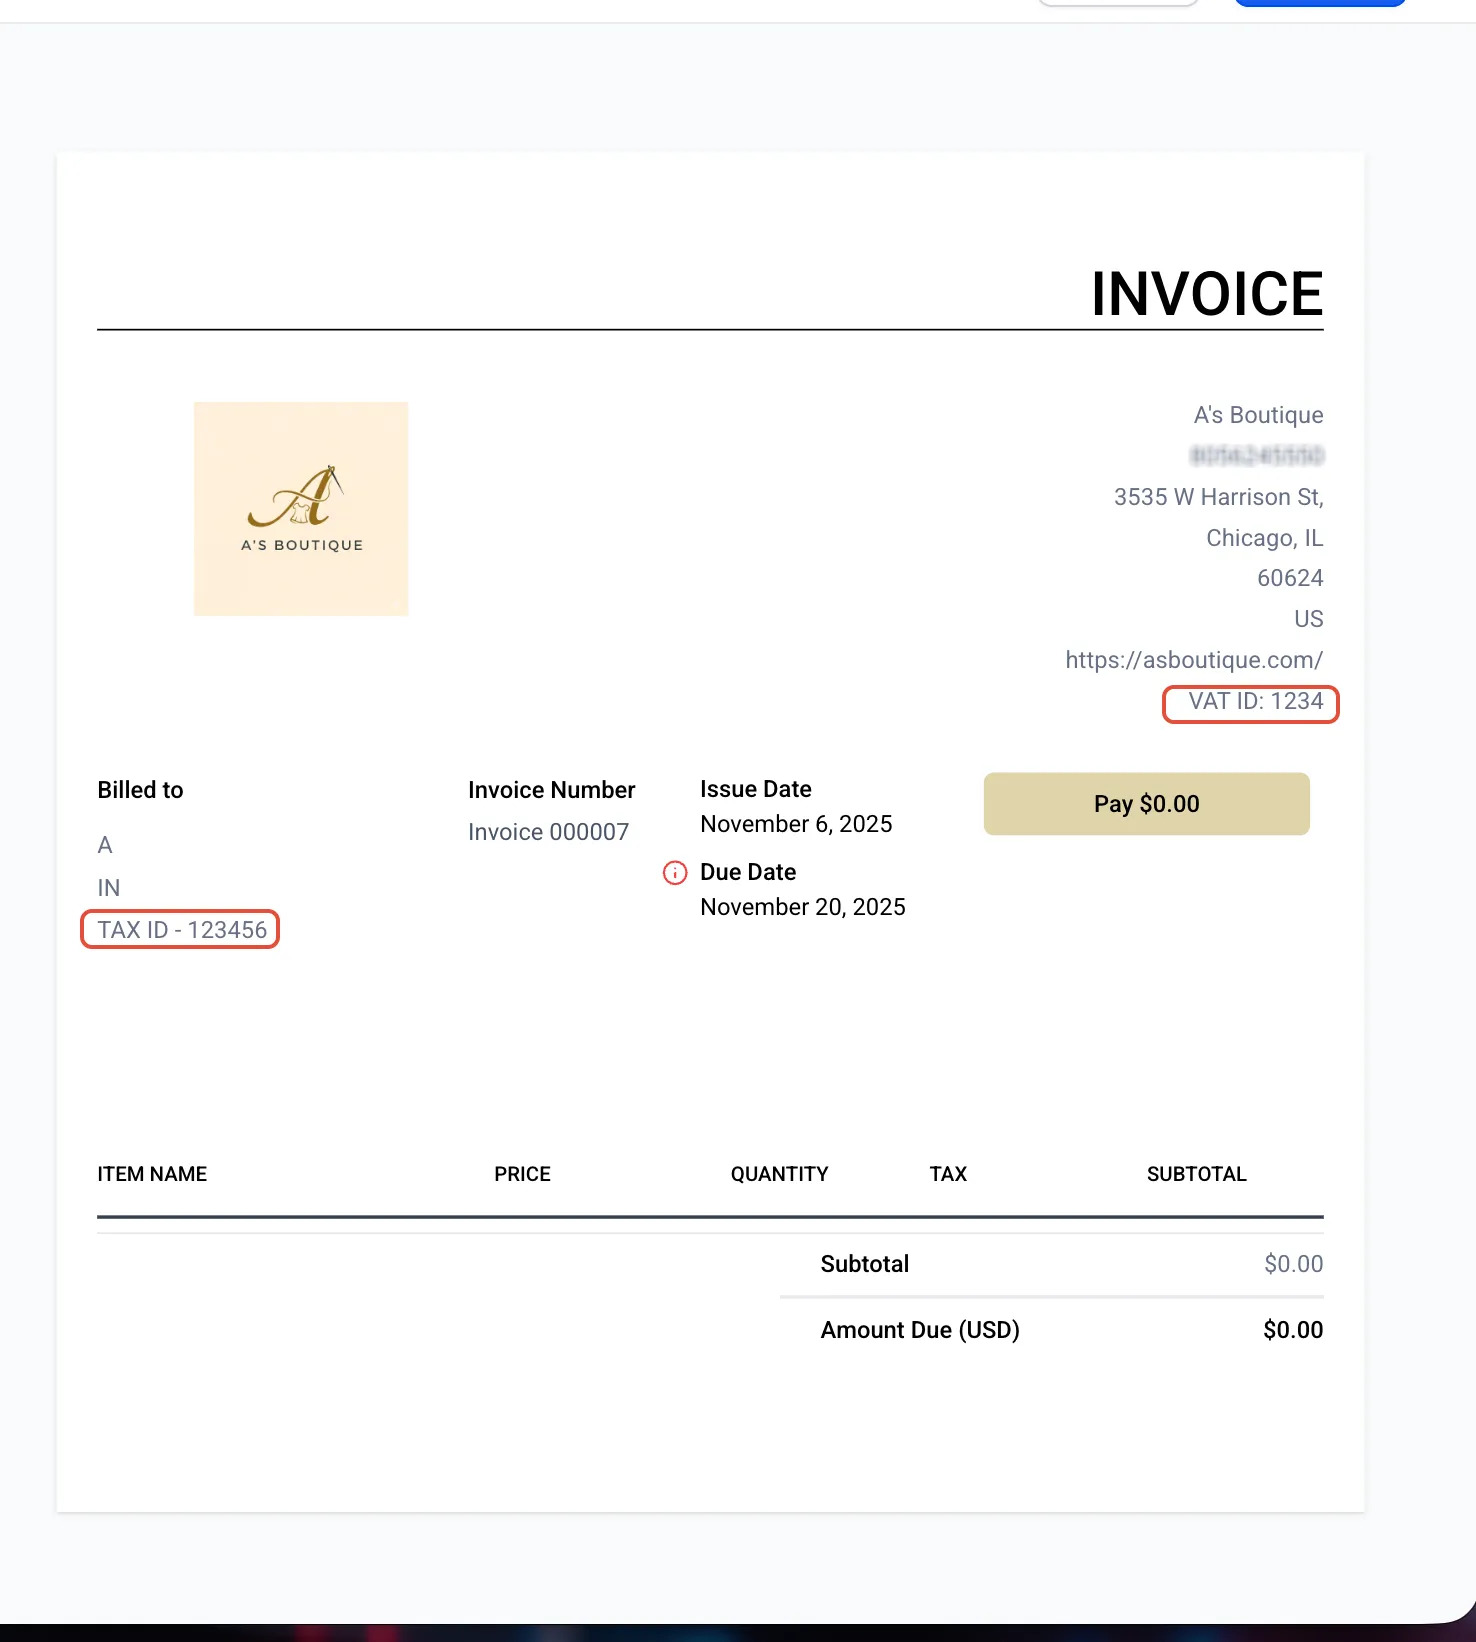Click the SUBTOTAL column header

[x=1196, y=1174]
